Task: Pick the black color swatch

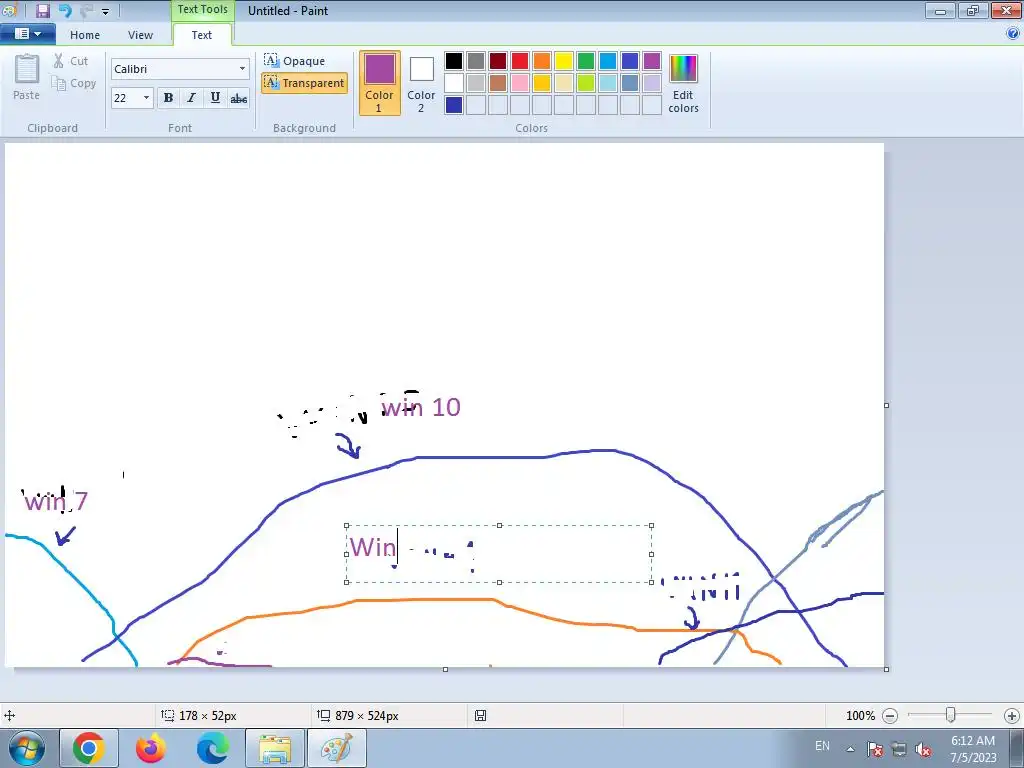Action: (x=454, y=61)
